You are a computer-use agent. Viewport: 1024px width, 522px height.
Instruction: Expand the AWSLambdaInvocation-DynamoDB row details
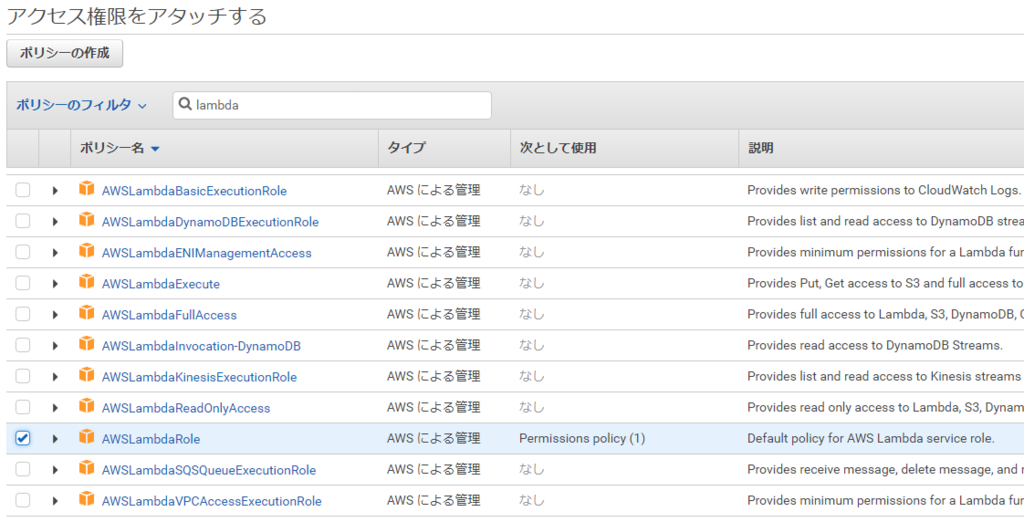[x=55, y=346]
